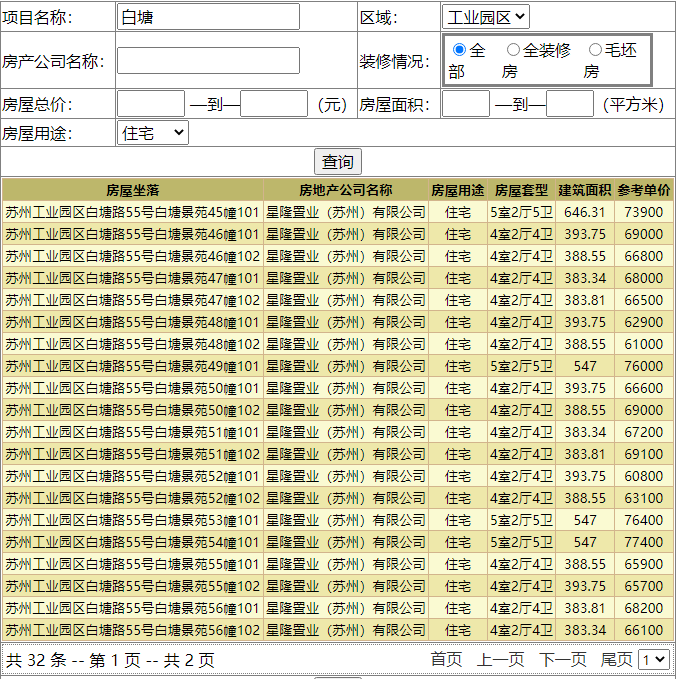The image size is (682, 679).
Task: Select the address 白塘景苑54幢101
Action: [x=132, y=542]
